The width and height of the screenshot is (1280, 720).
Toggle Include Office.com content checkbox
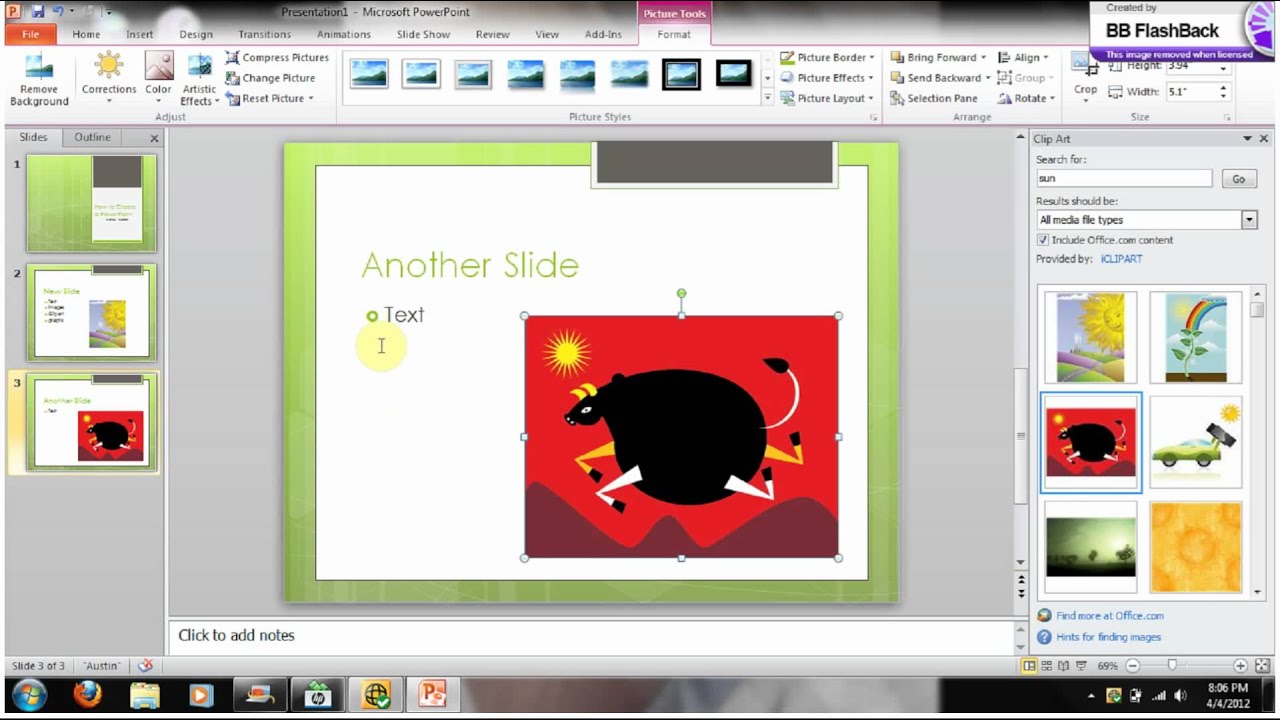(x=1043, y=240)
